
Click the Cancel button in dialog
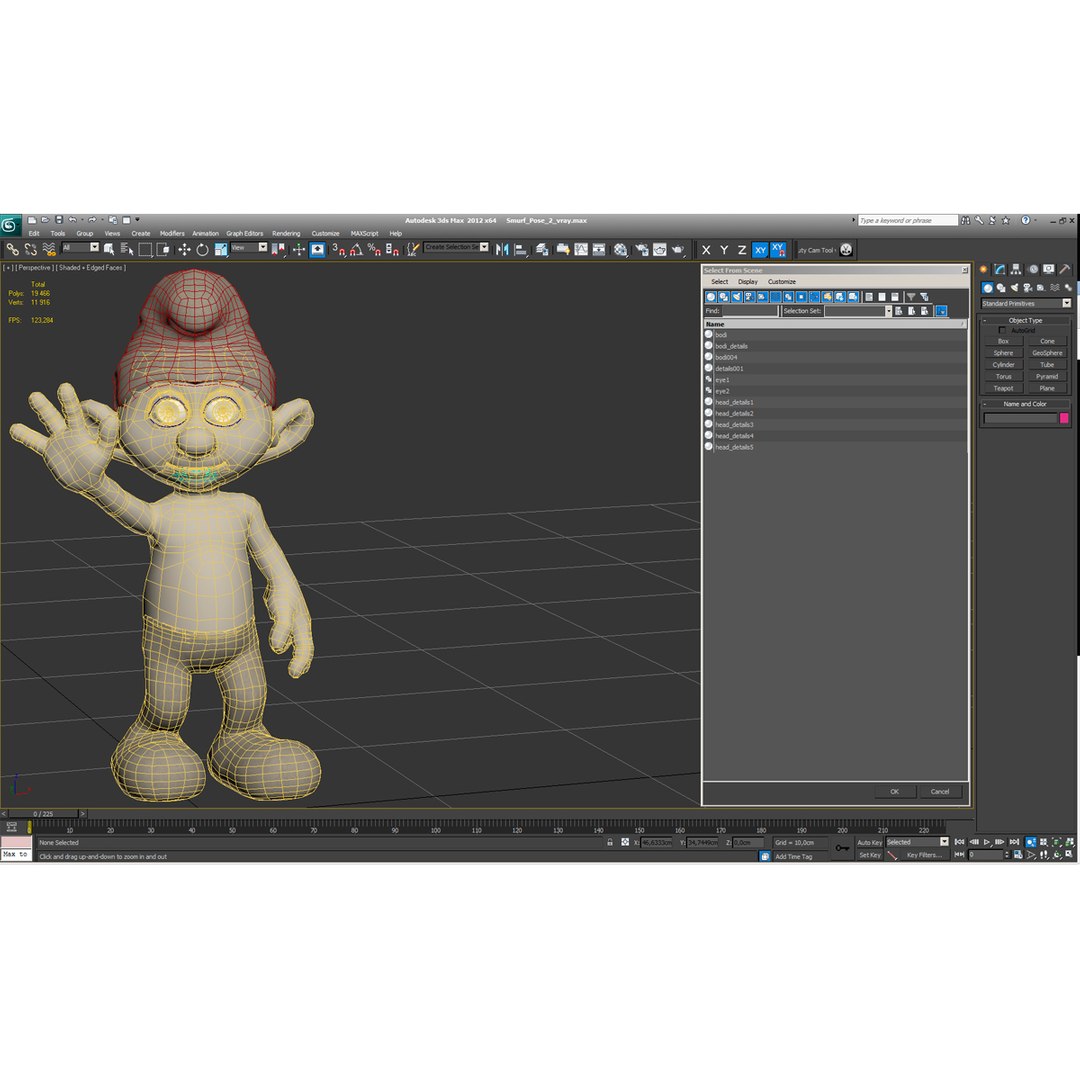pos(939,791)
